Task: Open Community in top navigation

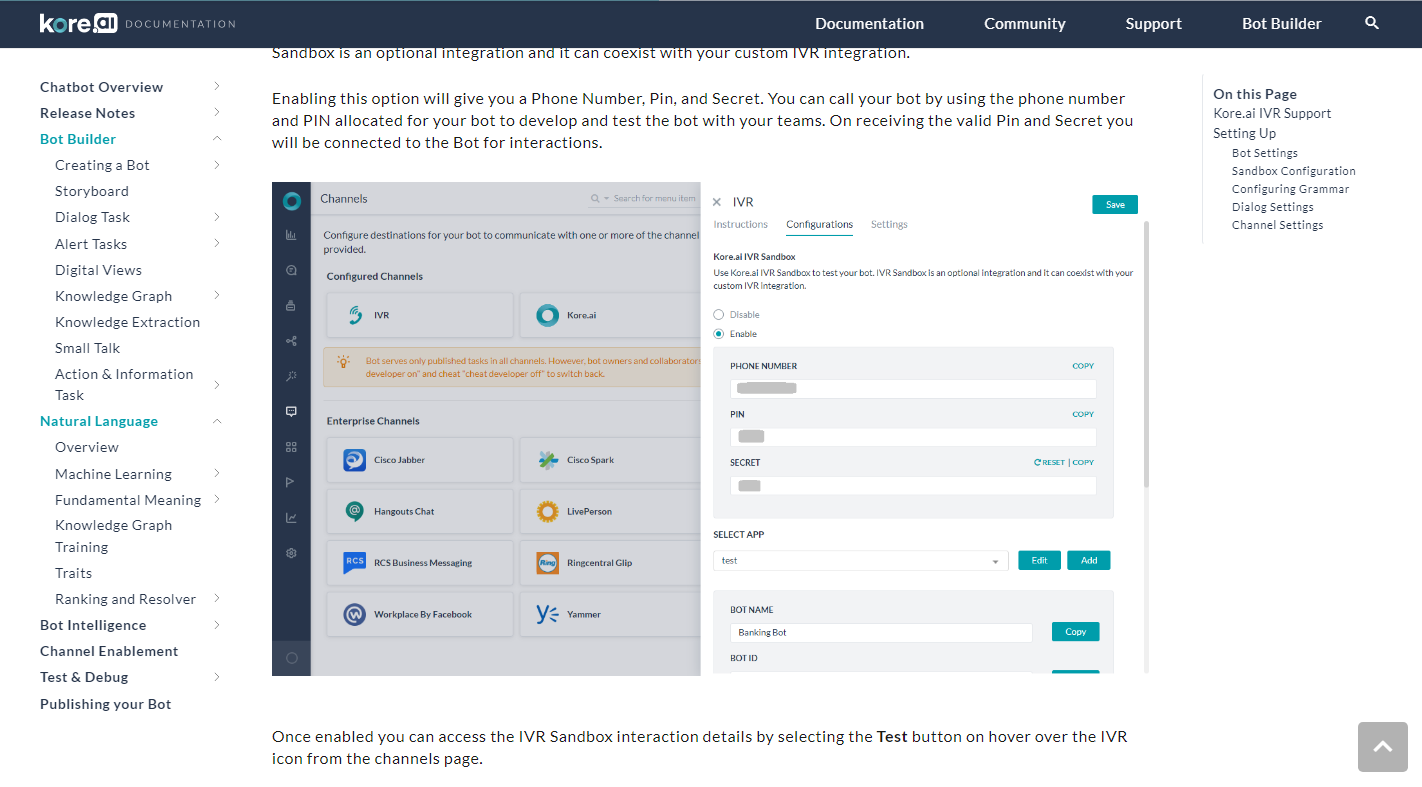Action: tap(1024, 23)
